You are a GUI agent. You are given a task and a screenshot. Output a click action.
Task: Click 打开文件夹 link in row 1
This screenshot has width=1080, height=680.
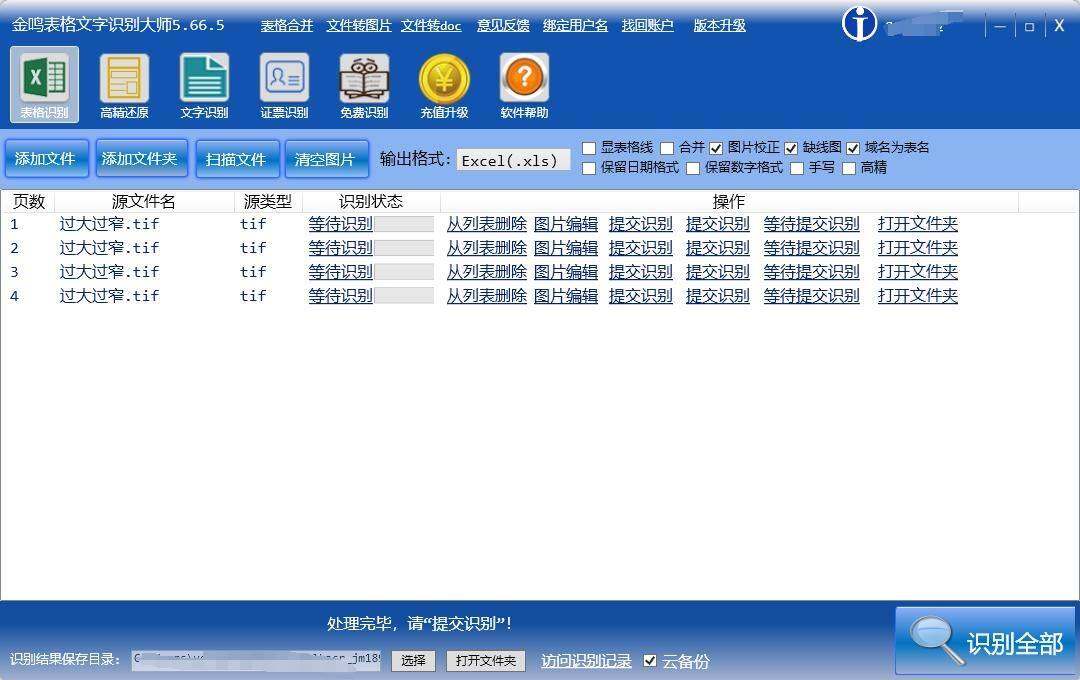(917, 224)
